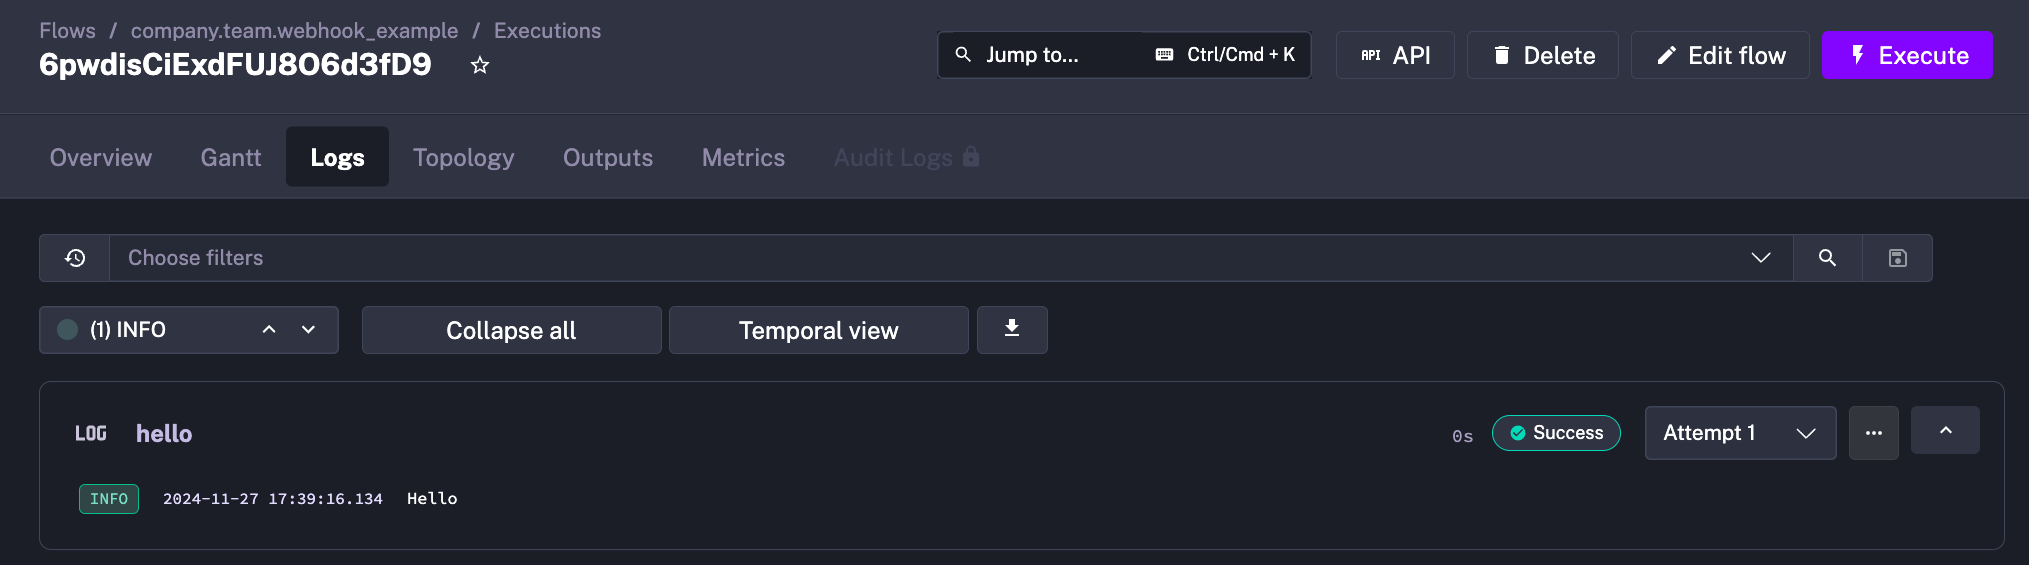This screenshot has height=565, width=2029.
Task: Toggle the Temporal view button
Action: [x=818, y=330]
